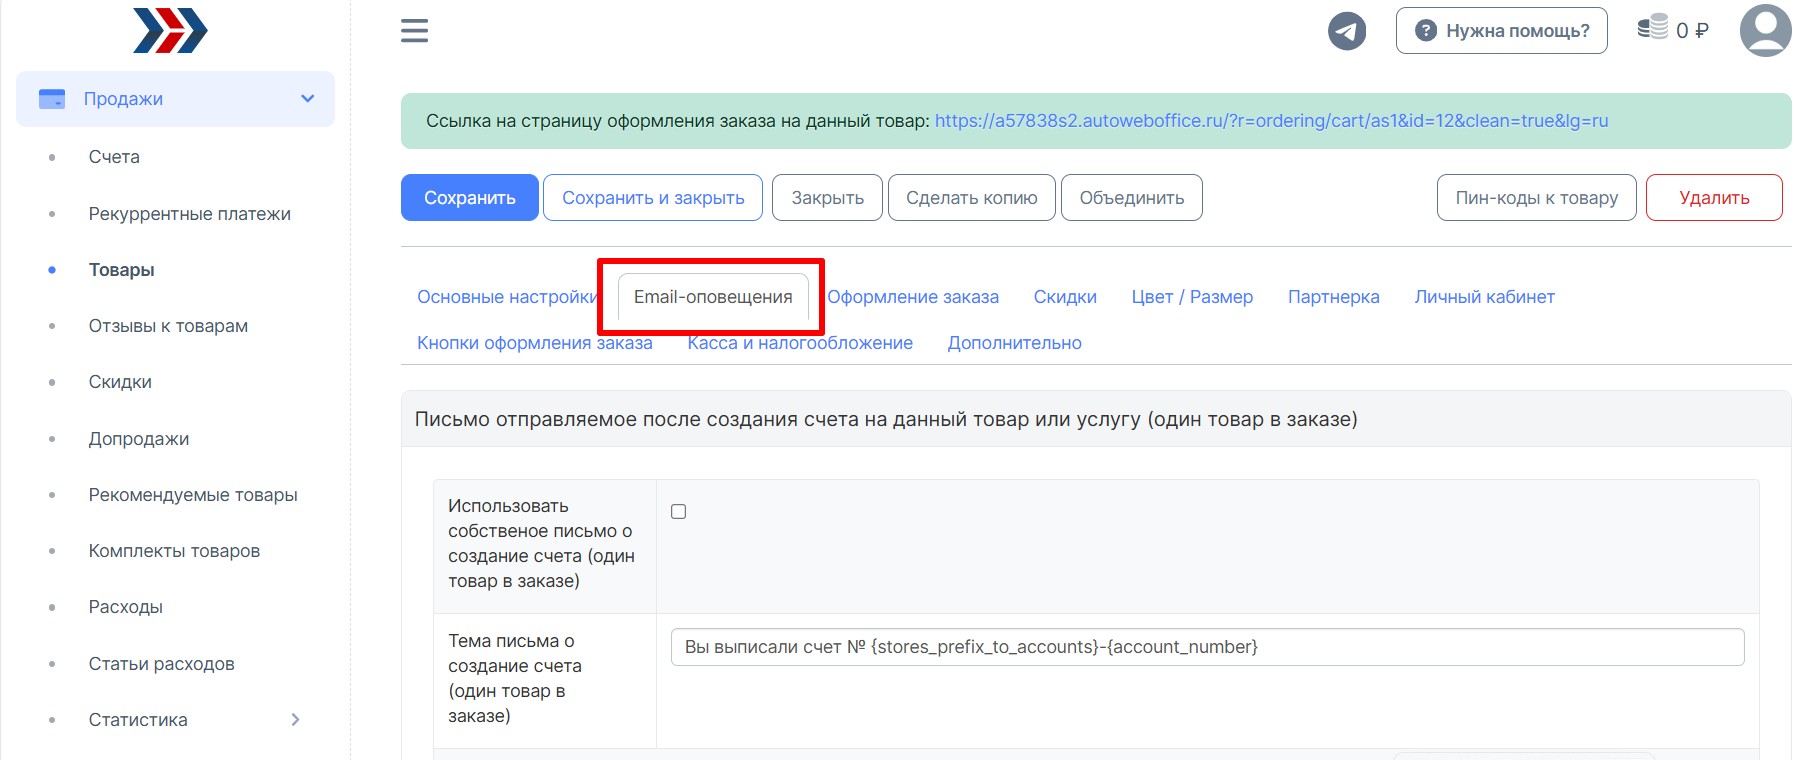Click the Сохранить button
This screenshot has width=1809, height=760.
(469, 198)
